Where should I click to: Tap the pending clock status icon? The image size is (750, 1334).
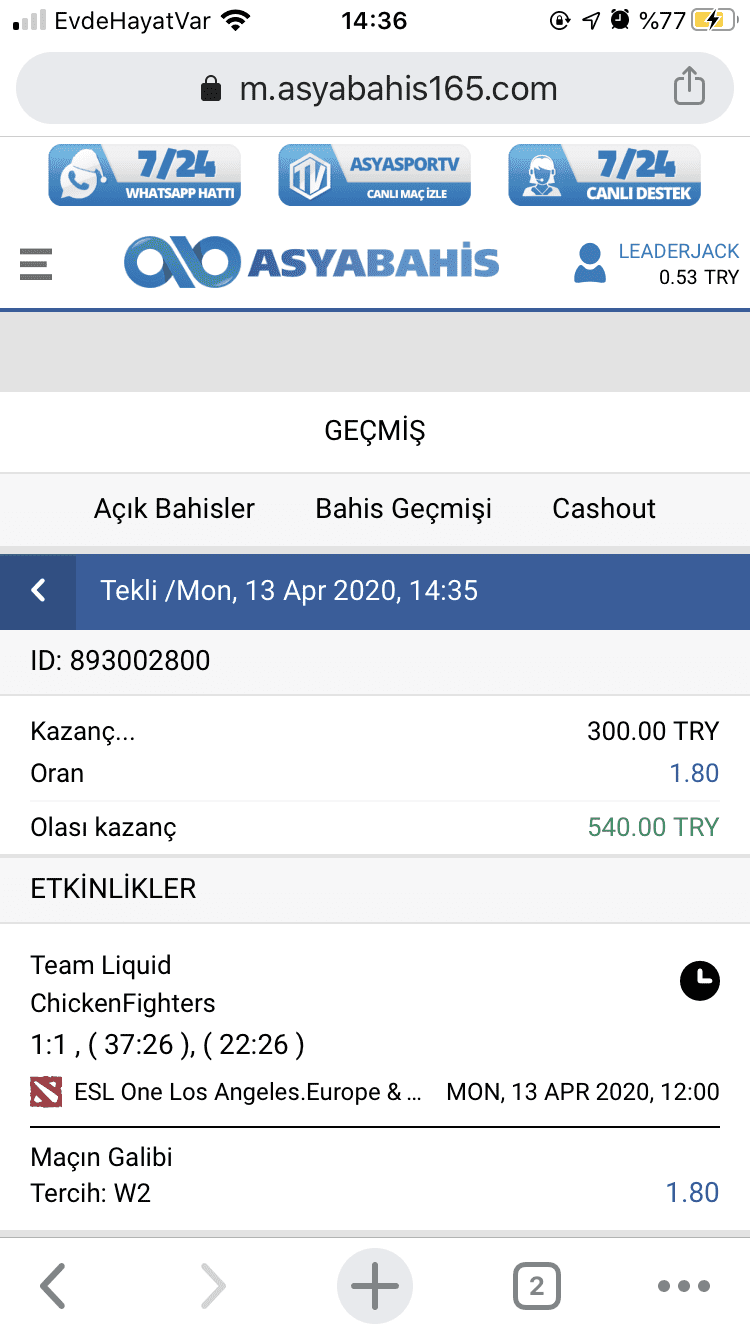tap(700, 980)
